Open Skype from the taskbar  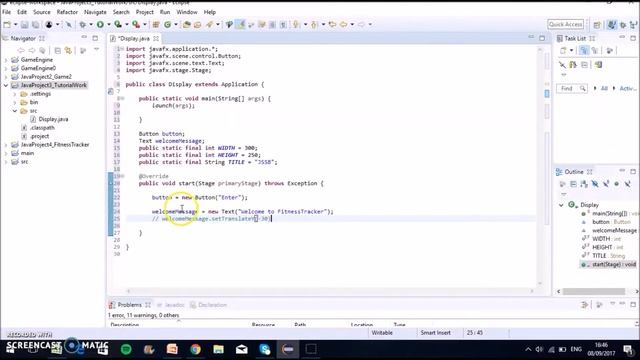click(x=264, y=349)
